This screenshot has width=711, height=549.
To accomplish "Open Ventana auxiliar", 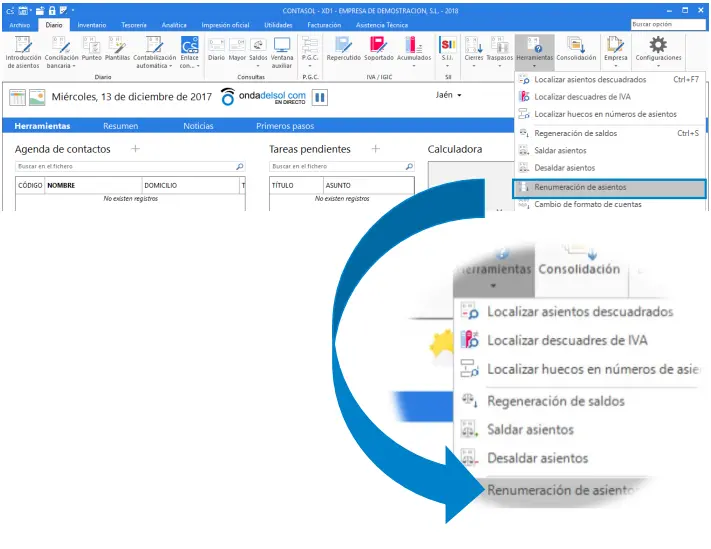I will coord(282,53).
